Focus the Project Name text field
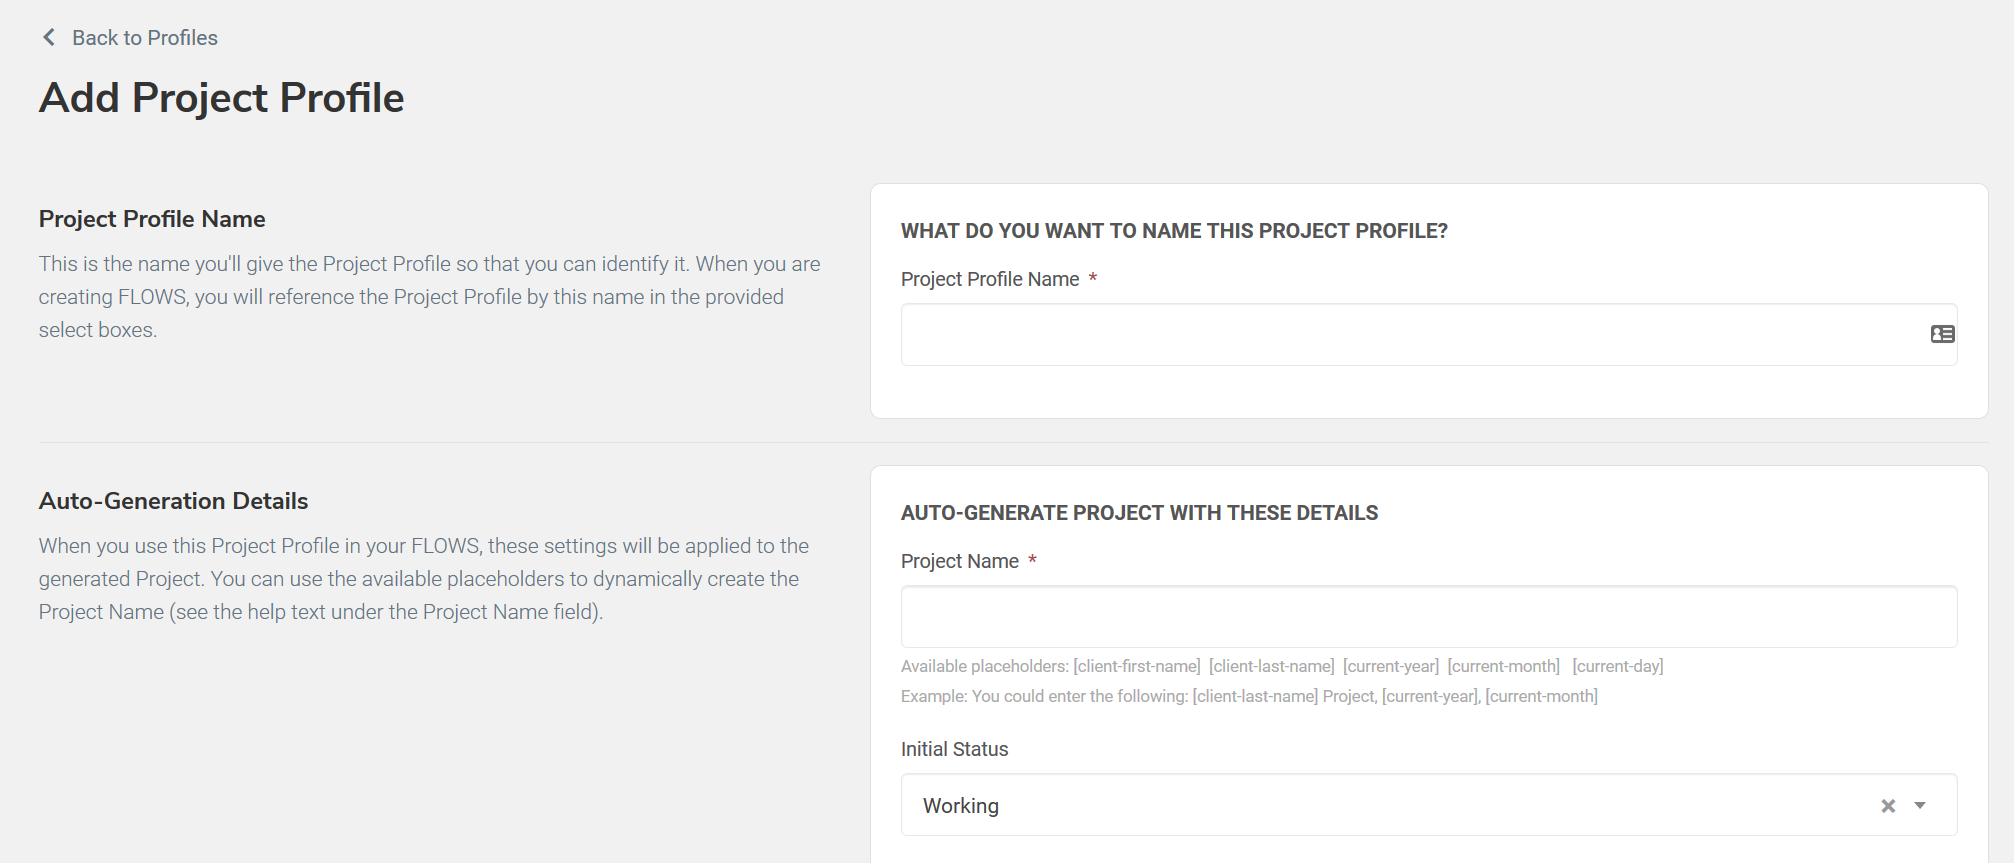This screenshot has width=2014, height=863. point(1428,617)
